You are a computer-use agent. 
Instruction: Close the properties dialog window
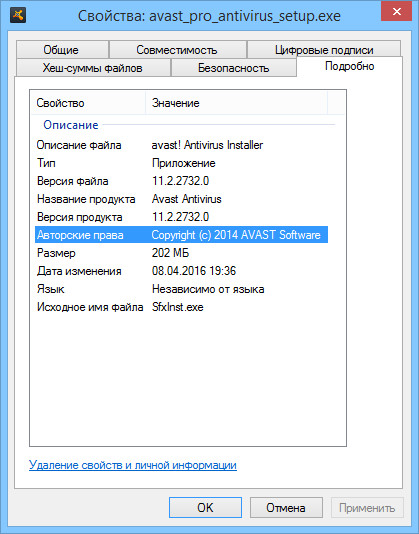(397, 11)
